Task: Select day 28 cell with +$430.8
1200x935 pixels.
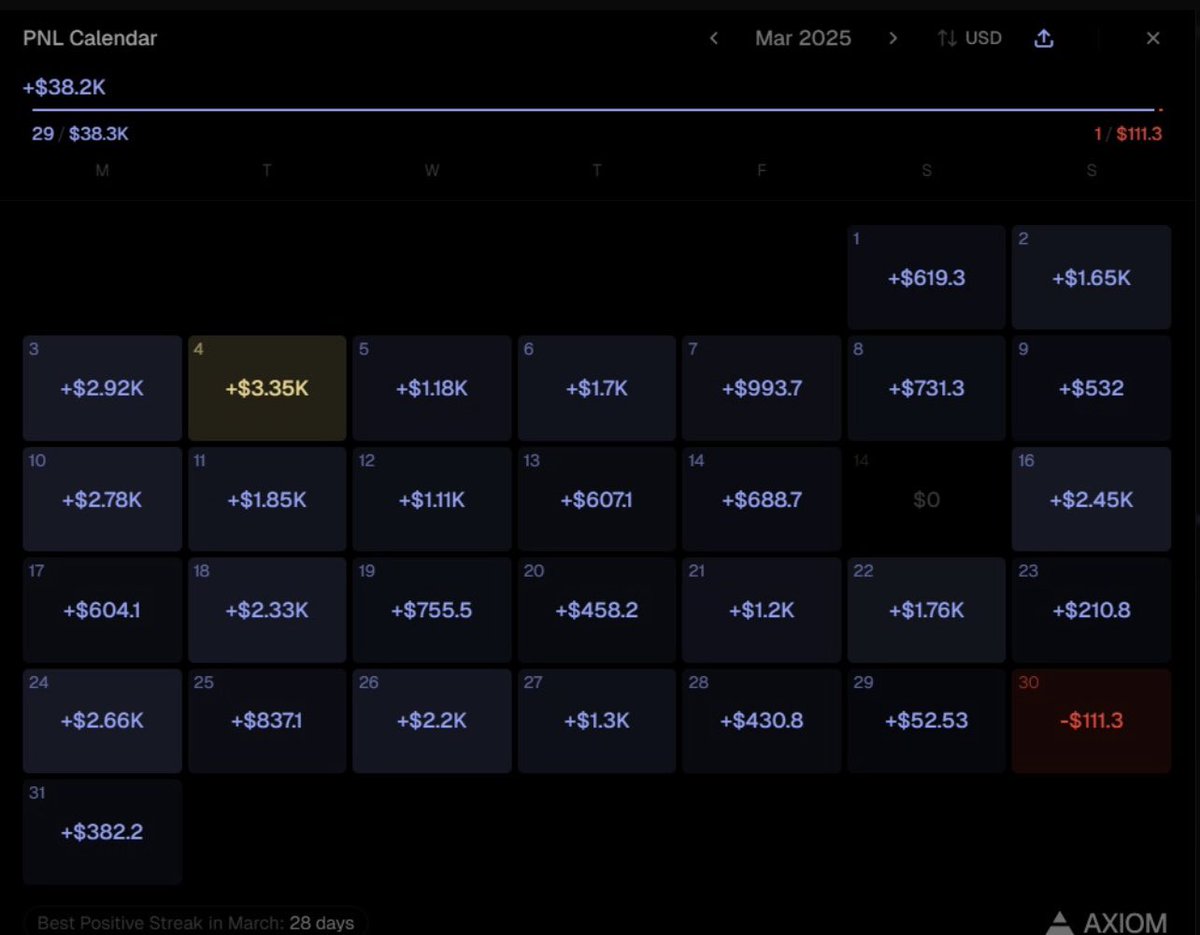Action: pos(762,721)
